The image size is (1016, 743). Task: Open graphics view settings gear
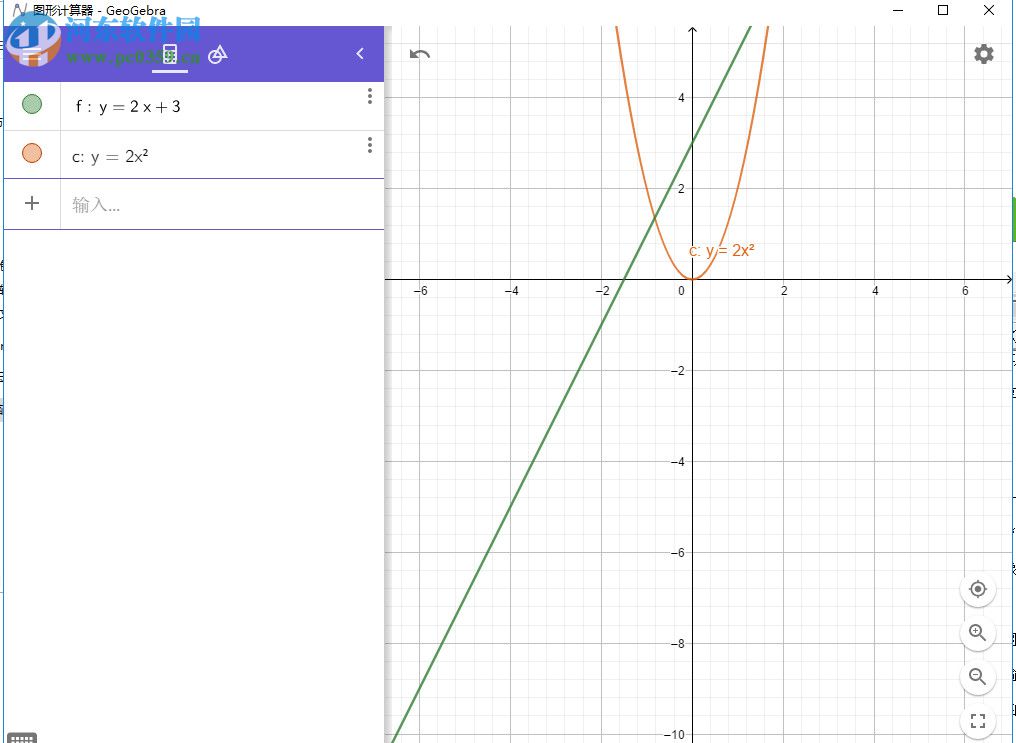coord(984,54)
